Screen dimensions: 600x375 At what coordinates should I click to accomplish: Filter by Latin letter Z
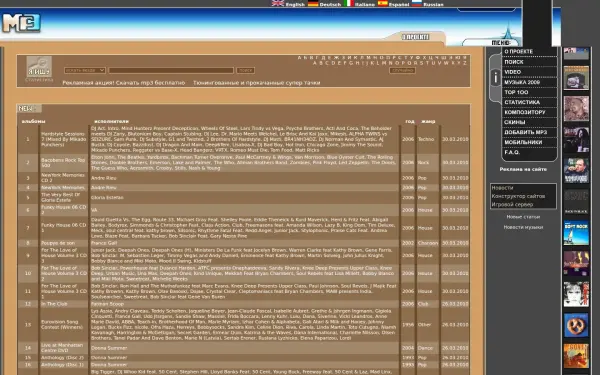[x=465, y=63]
